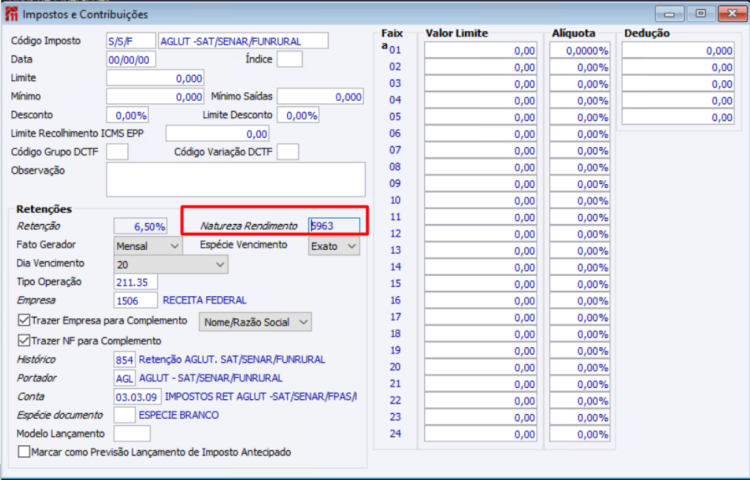The image size is (750, 480).
Task: Enable Marcar como Previsão Lançamento checkbox
Action: point(23,452)
